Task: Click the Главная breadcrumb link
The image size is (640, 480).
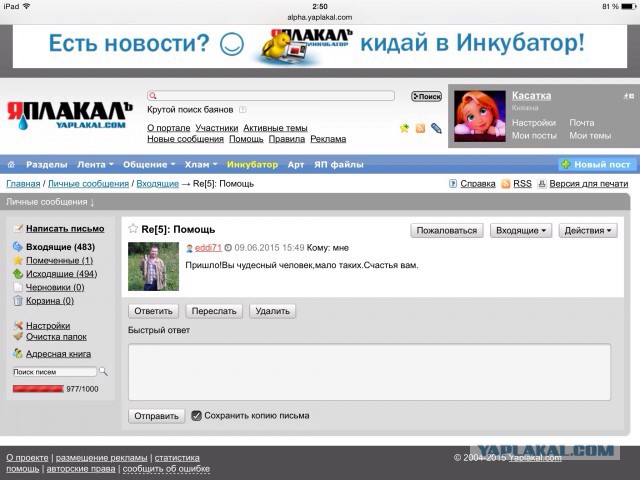Action: [x=23, y=184]
